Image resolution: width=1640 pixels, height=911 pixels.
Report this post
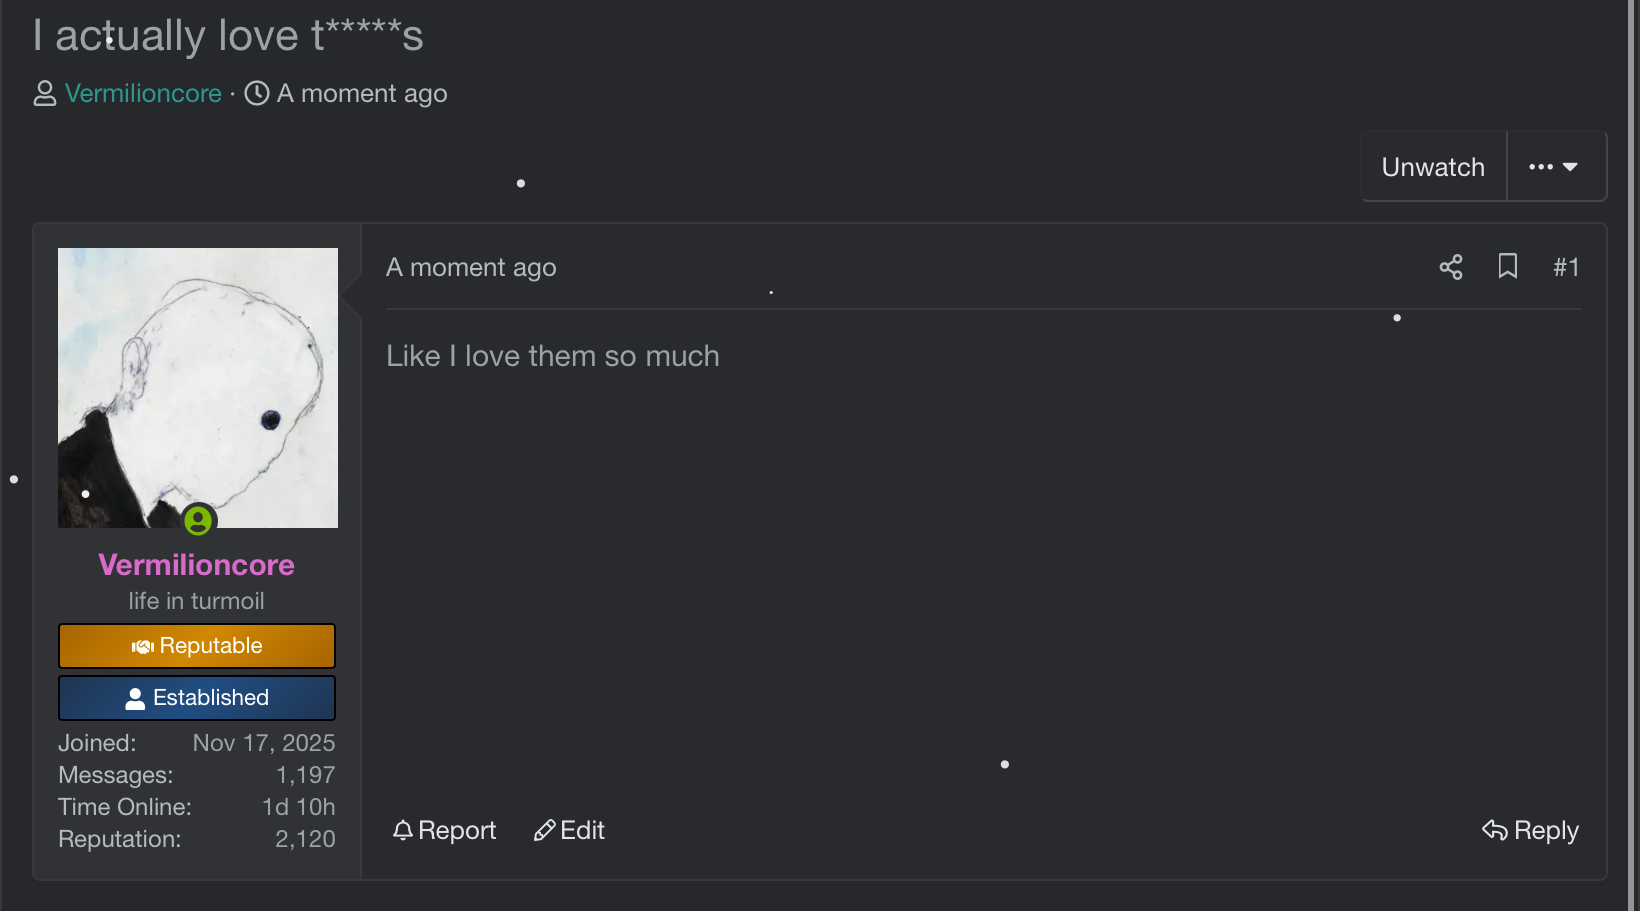pyautogui.click(x=445, y=830)
